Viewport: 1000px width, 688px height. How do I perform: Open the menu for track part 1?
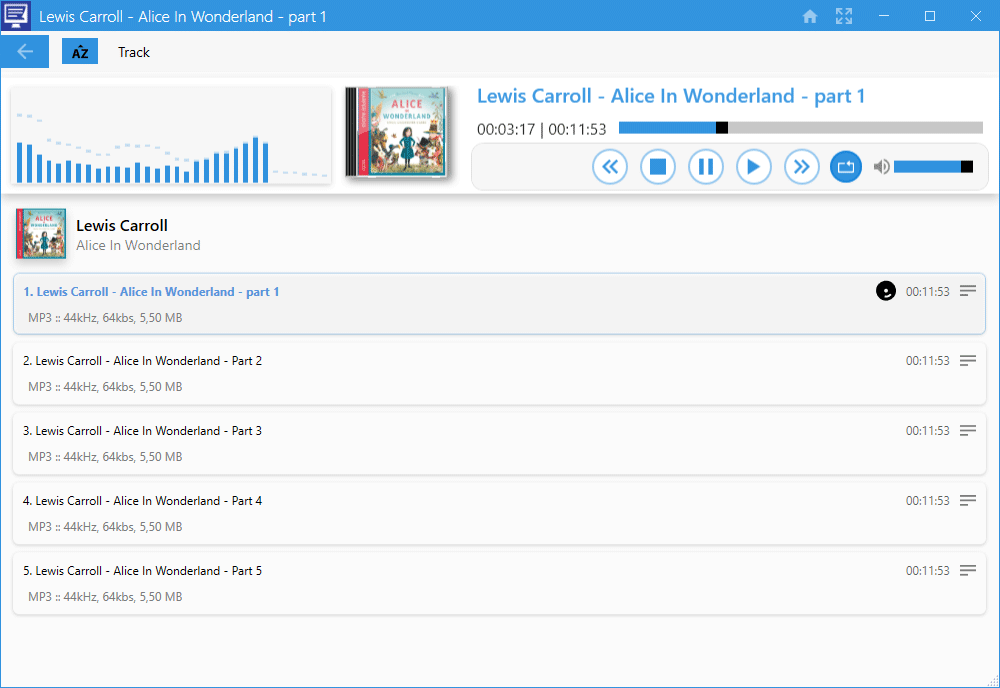[967, 291]
